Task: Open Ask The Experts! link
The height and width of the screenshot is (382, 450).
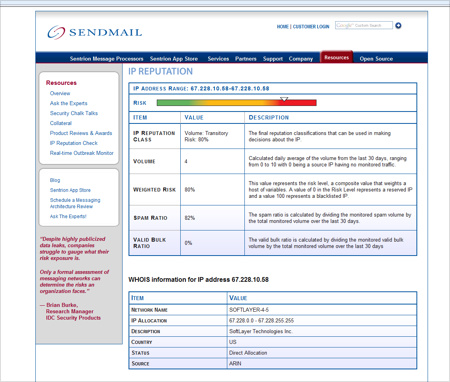Action: [x=68, y=216]
